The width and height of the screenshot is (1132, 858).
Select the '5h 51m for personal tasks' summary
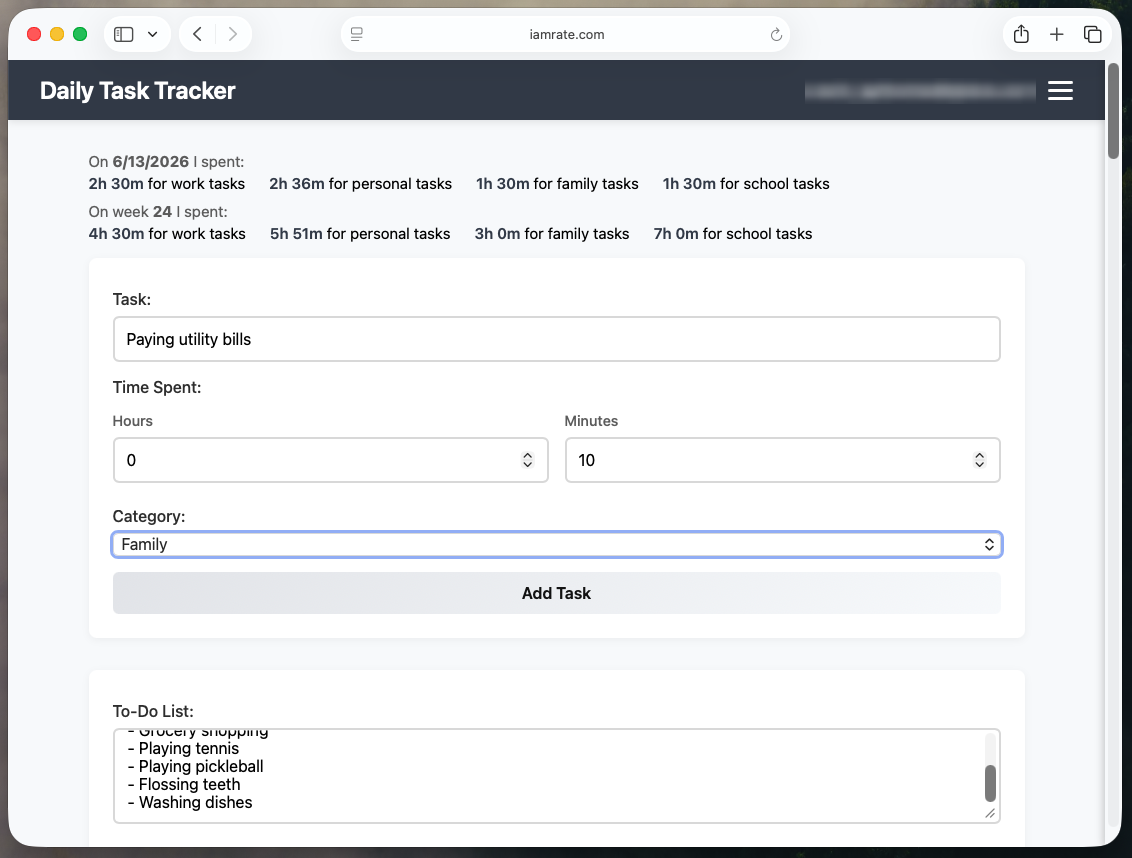(x=360, y=233)
